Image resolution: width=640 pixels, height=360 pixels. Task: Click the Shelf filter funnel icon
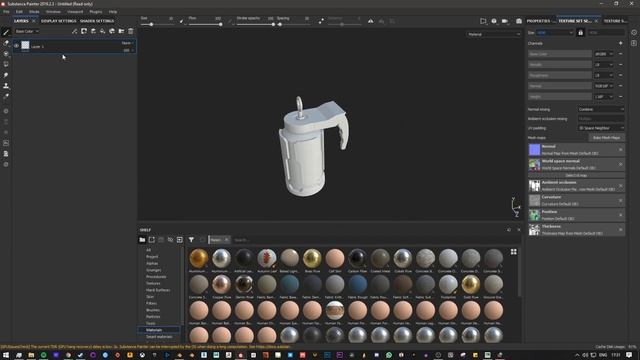[x=191, y=240]
